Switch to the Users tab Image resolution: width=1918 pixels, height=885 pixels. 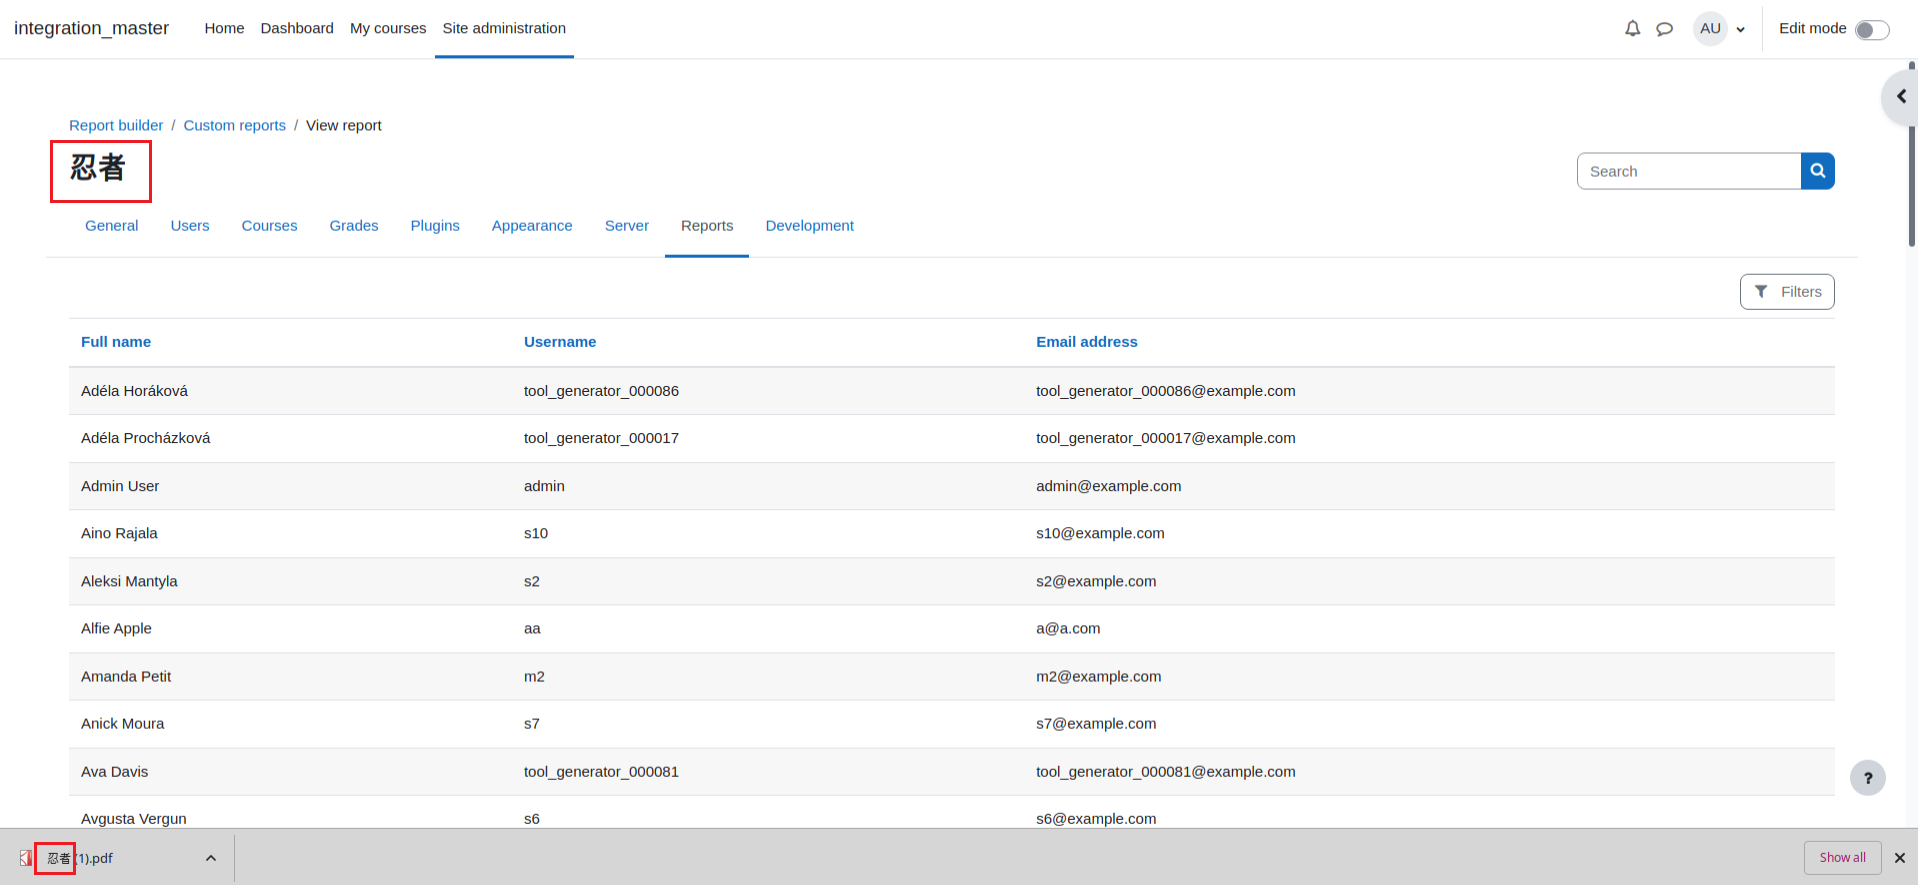[190, 226]
